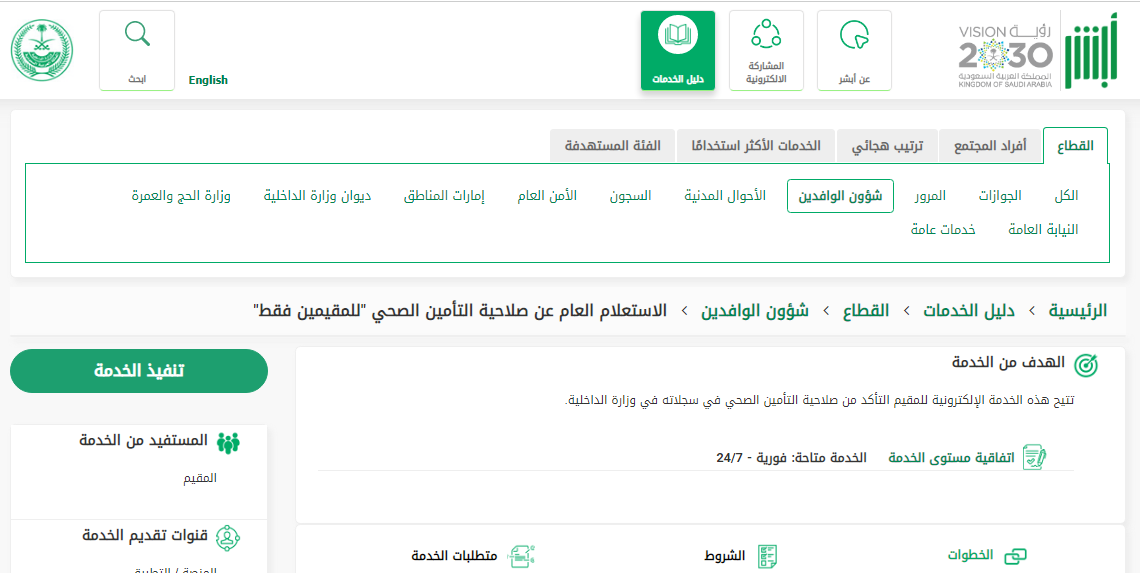Choose 'الأحوال المدنية' sector filter

coord(725,196)
